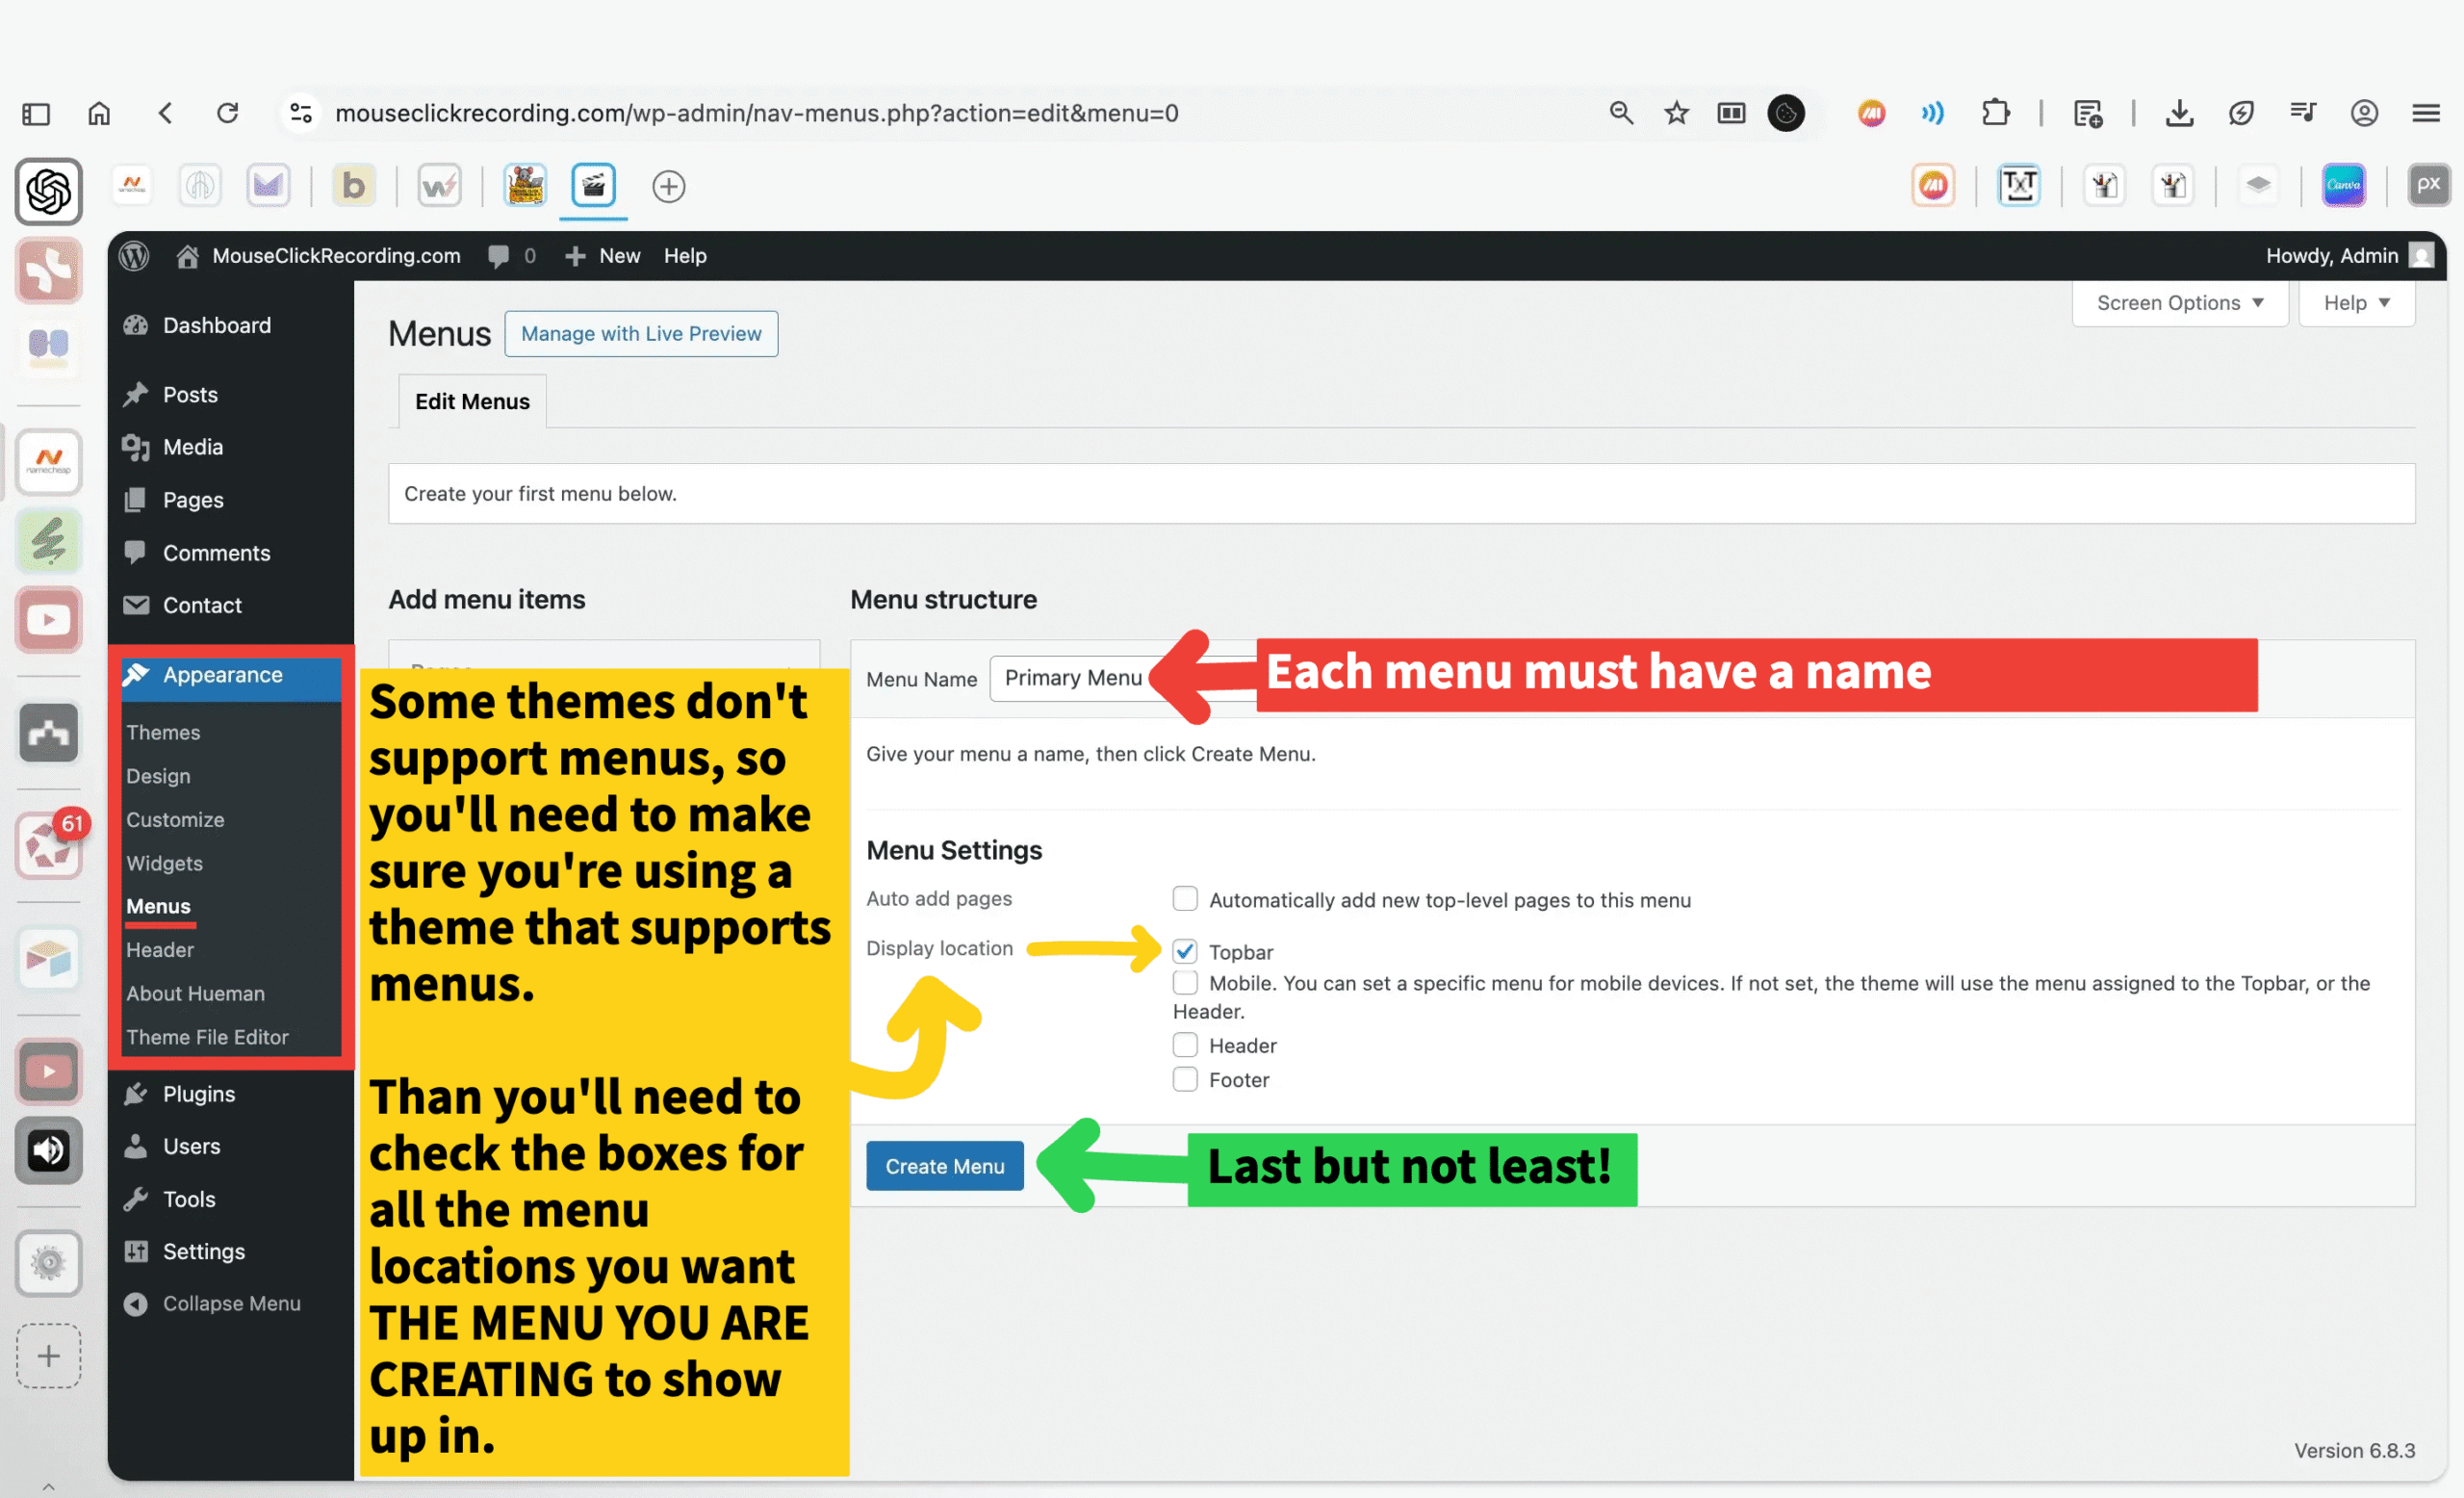The image size is (2464, 1498).
Task: Click the Create Menu button
Action: [x=944, y=1166]
